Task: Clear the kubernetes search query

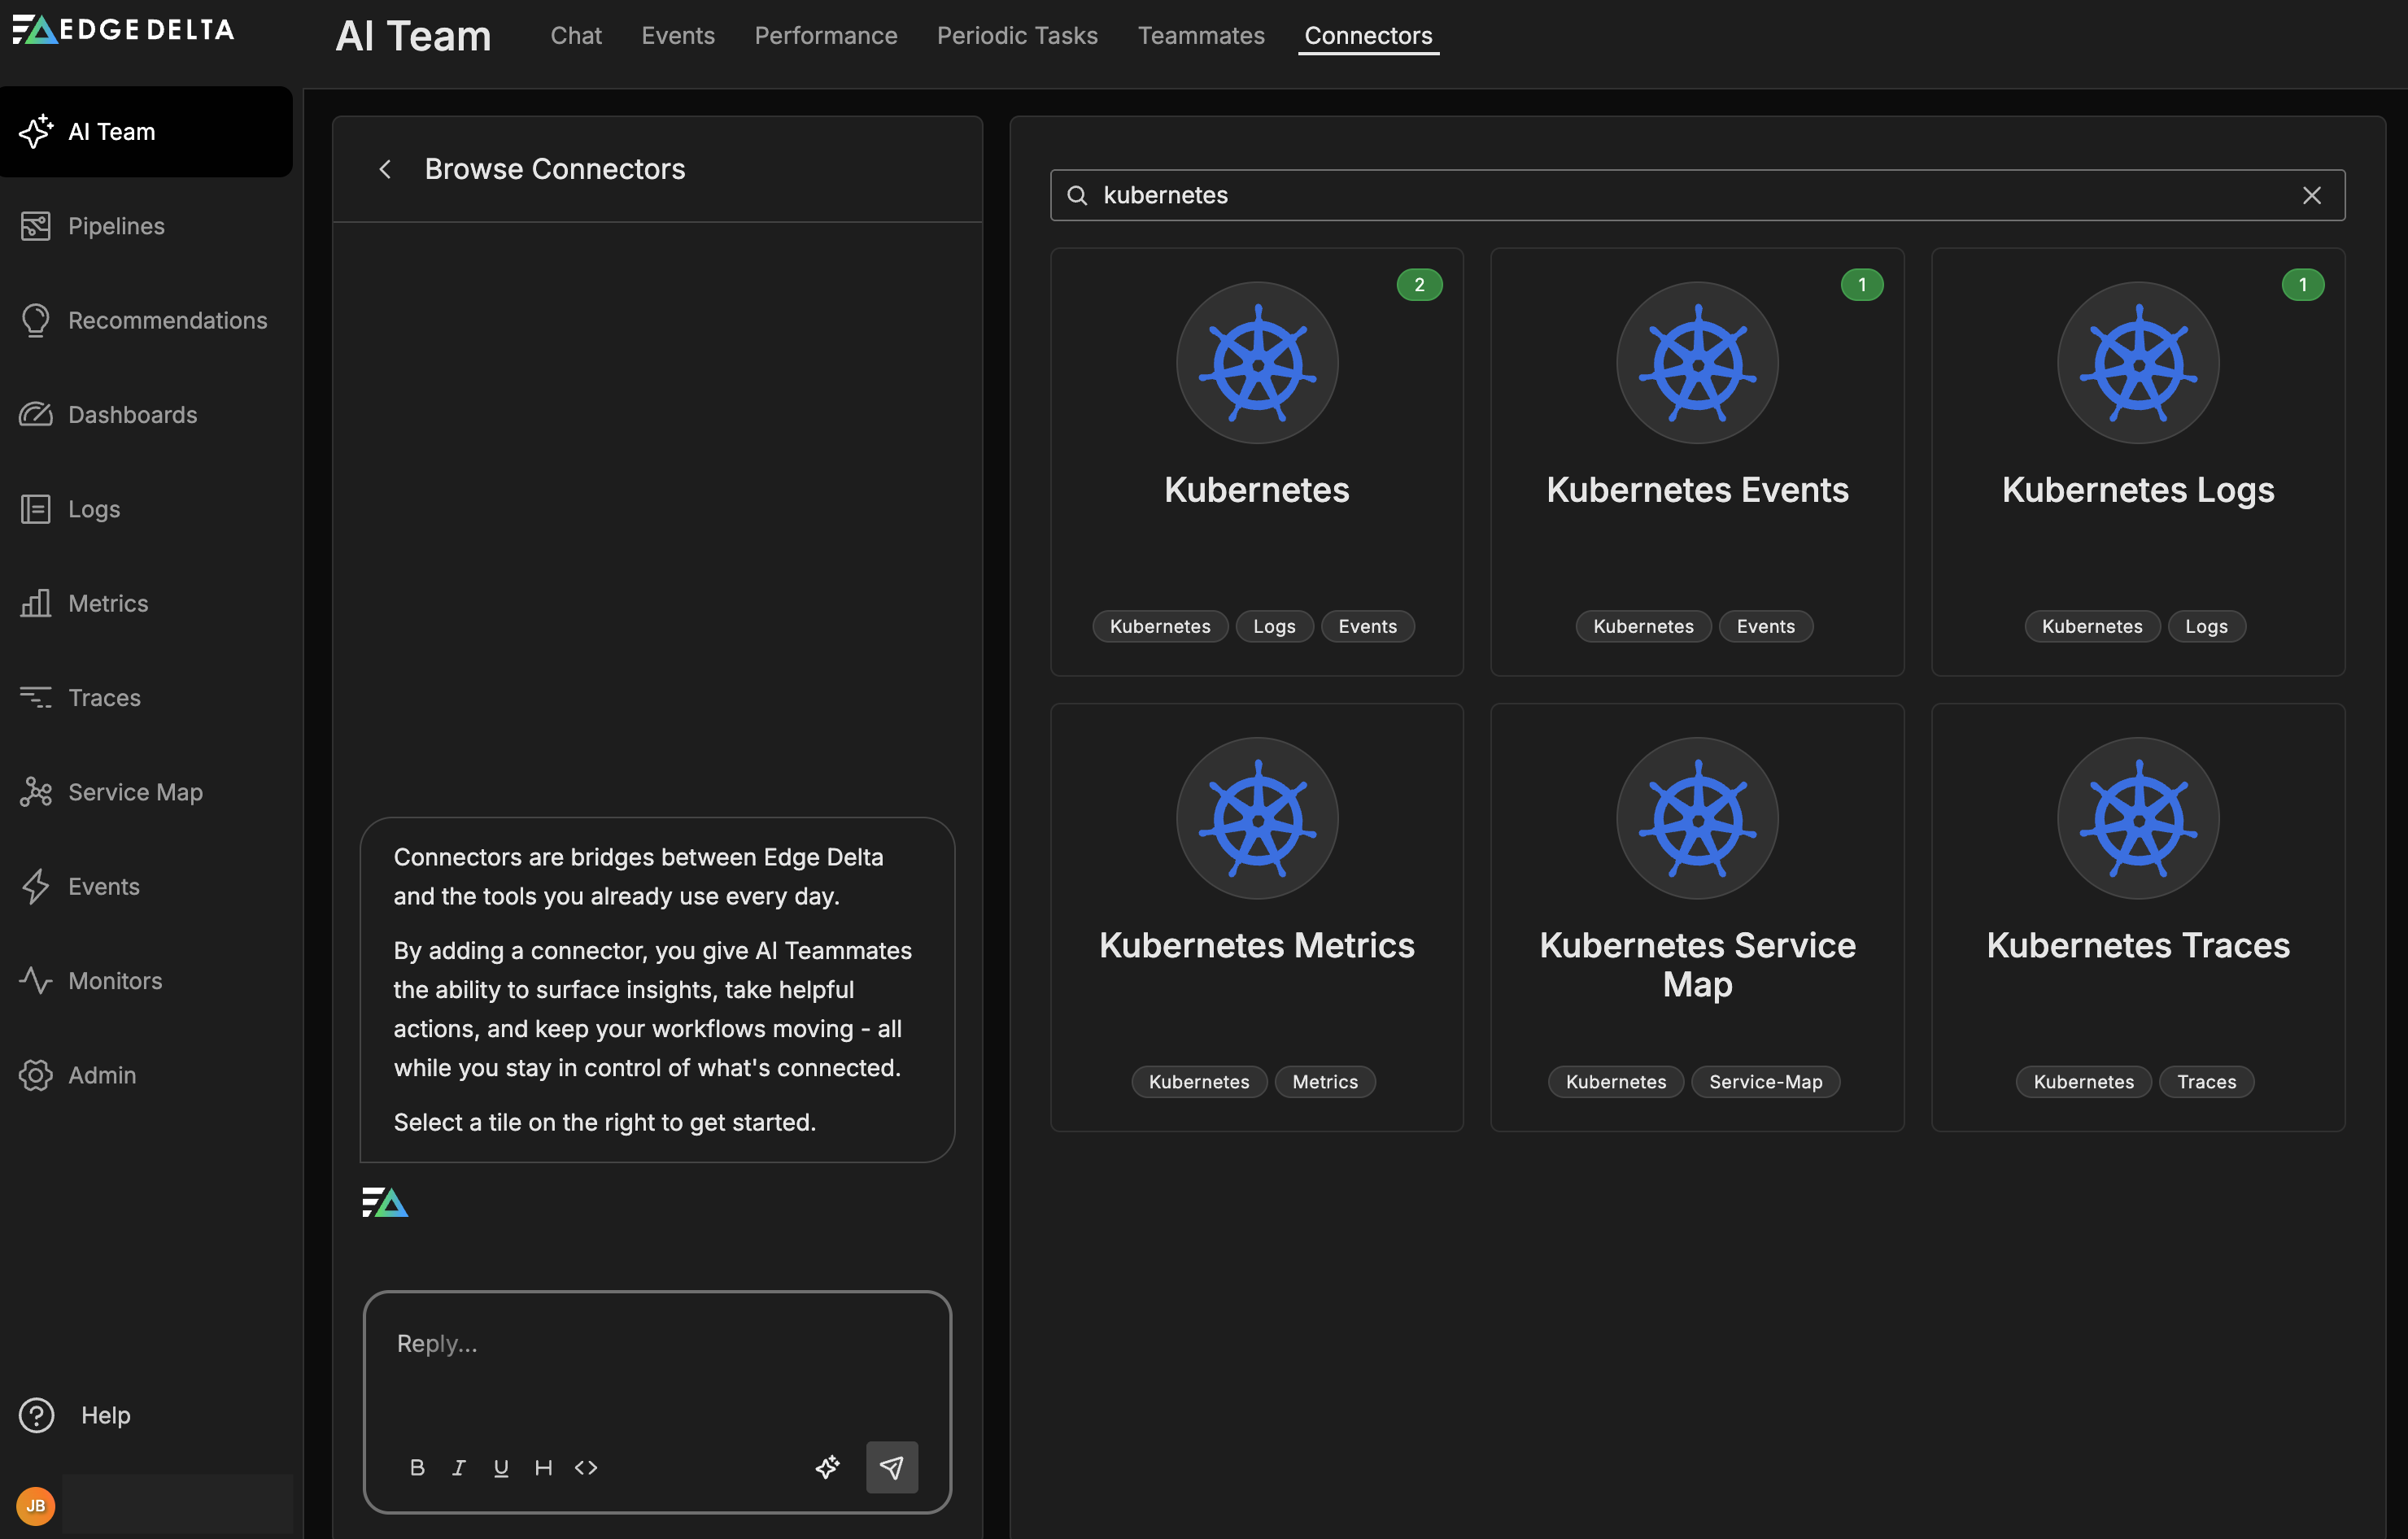Action: 2312,195
